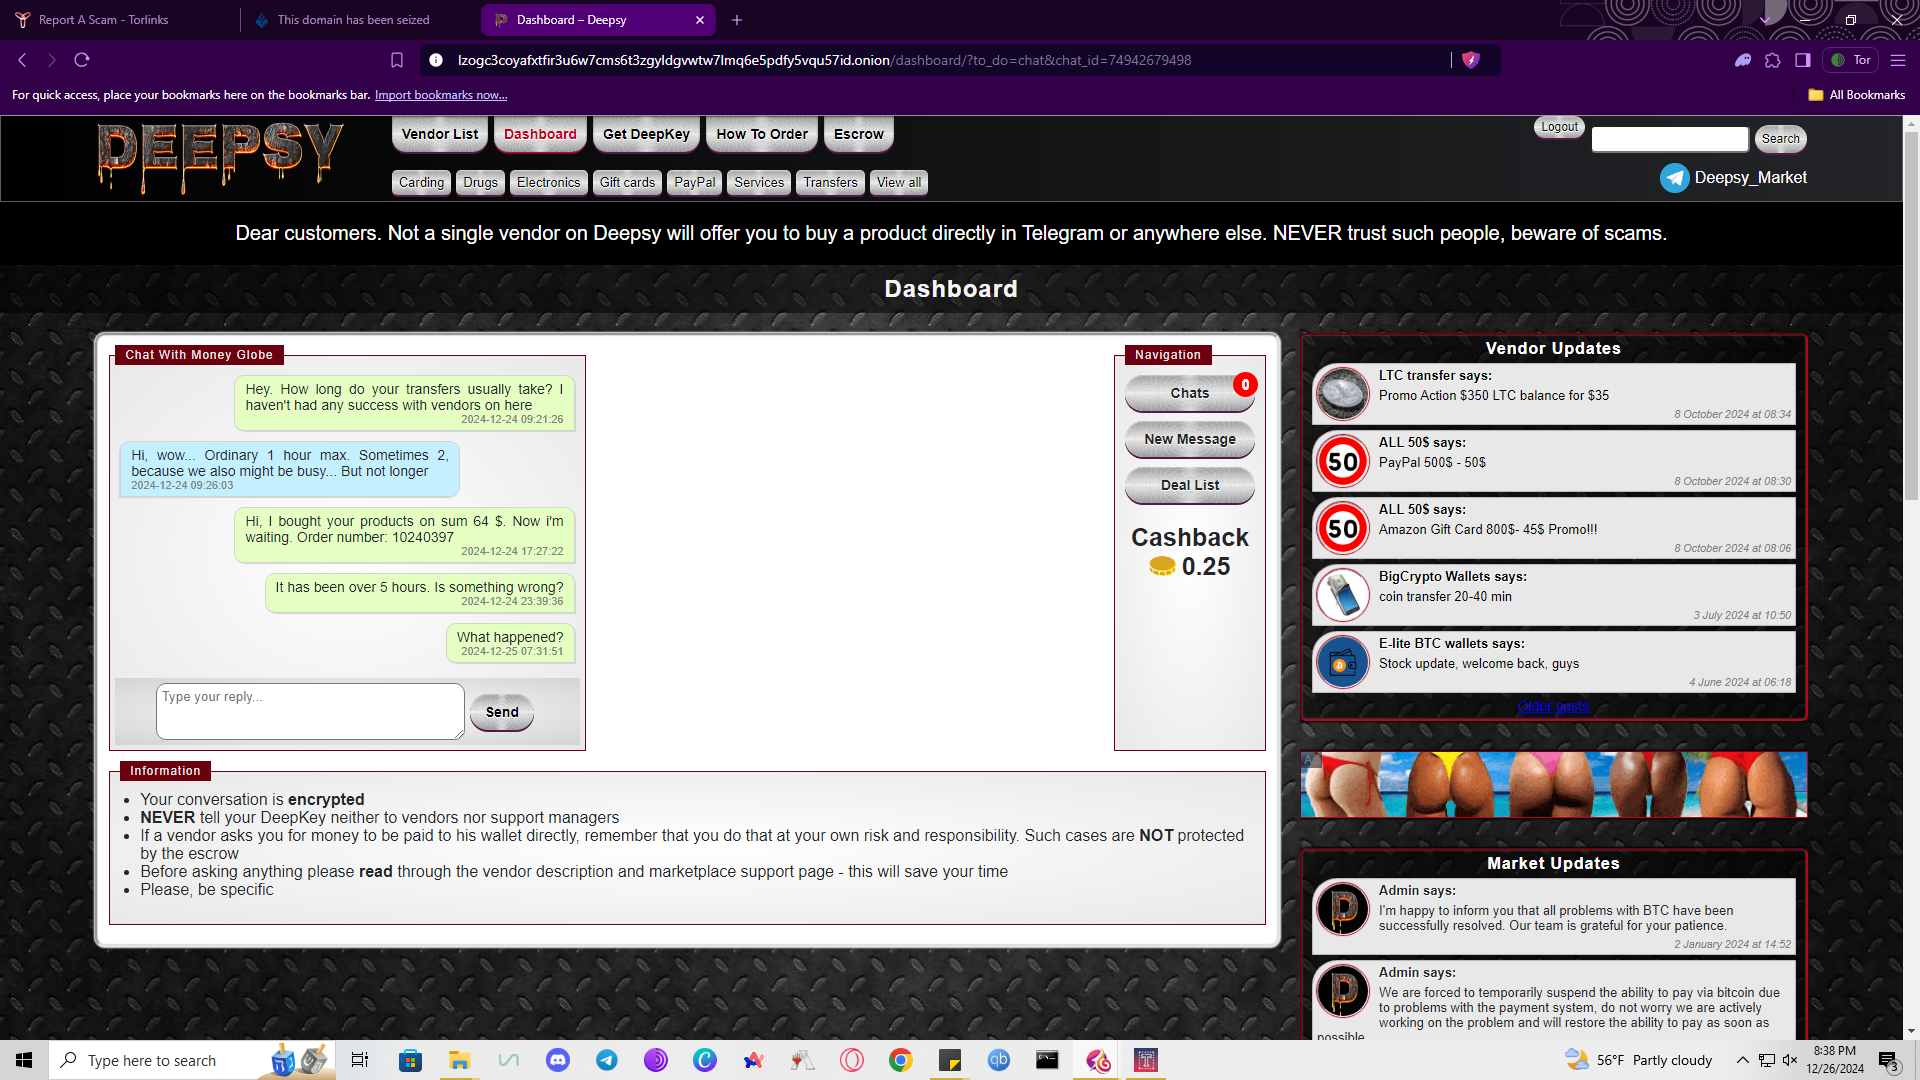Open Vendor List menu

point(440,134)
